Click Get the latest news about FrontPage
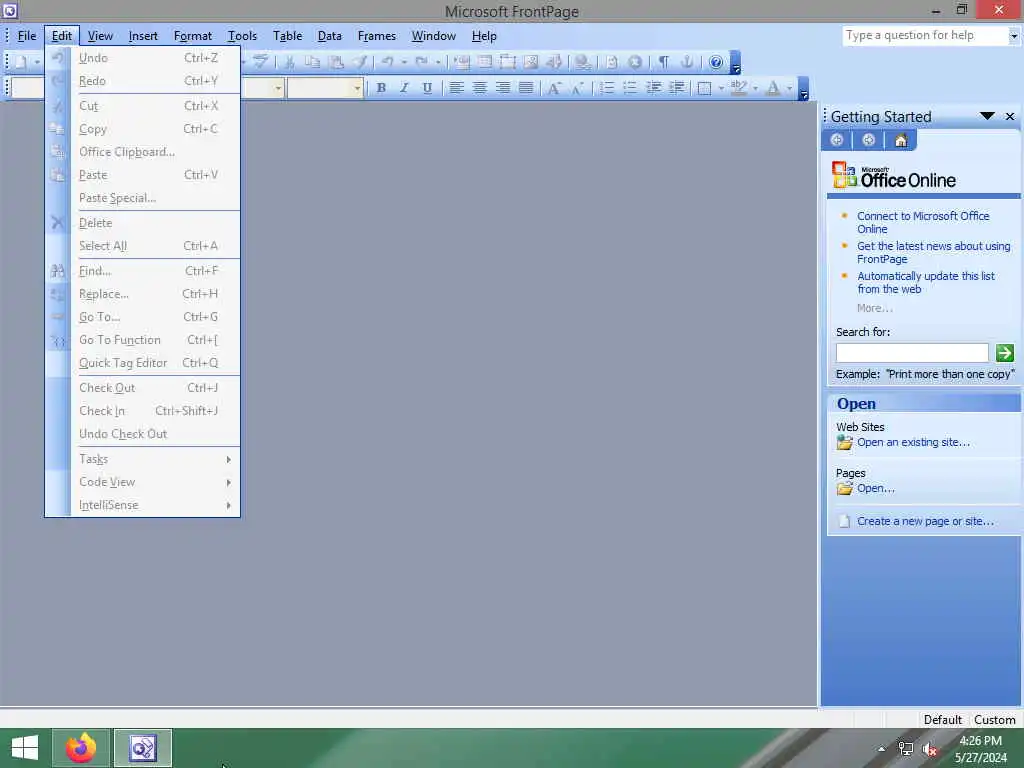The height and width of the screenshot is (768, 1024). click(933, 252)
